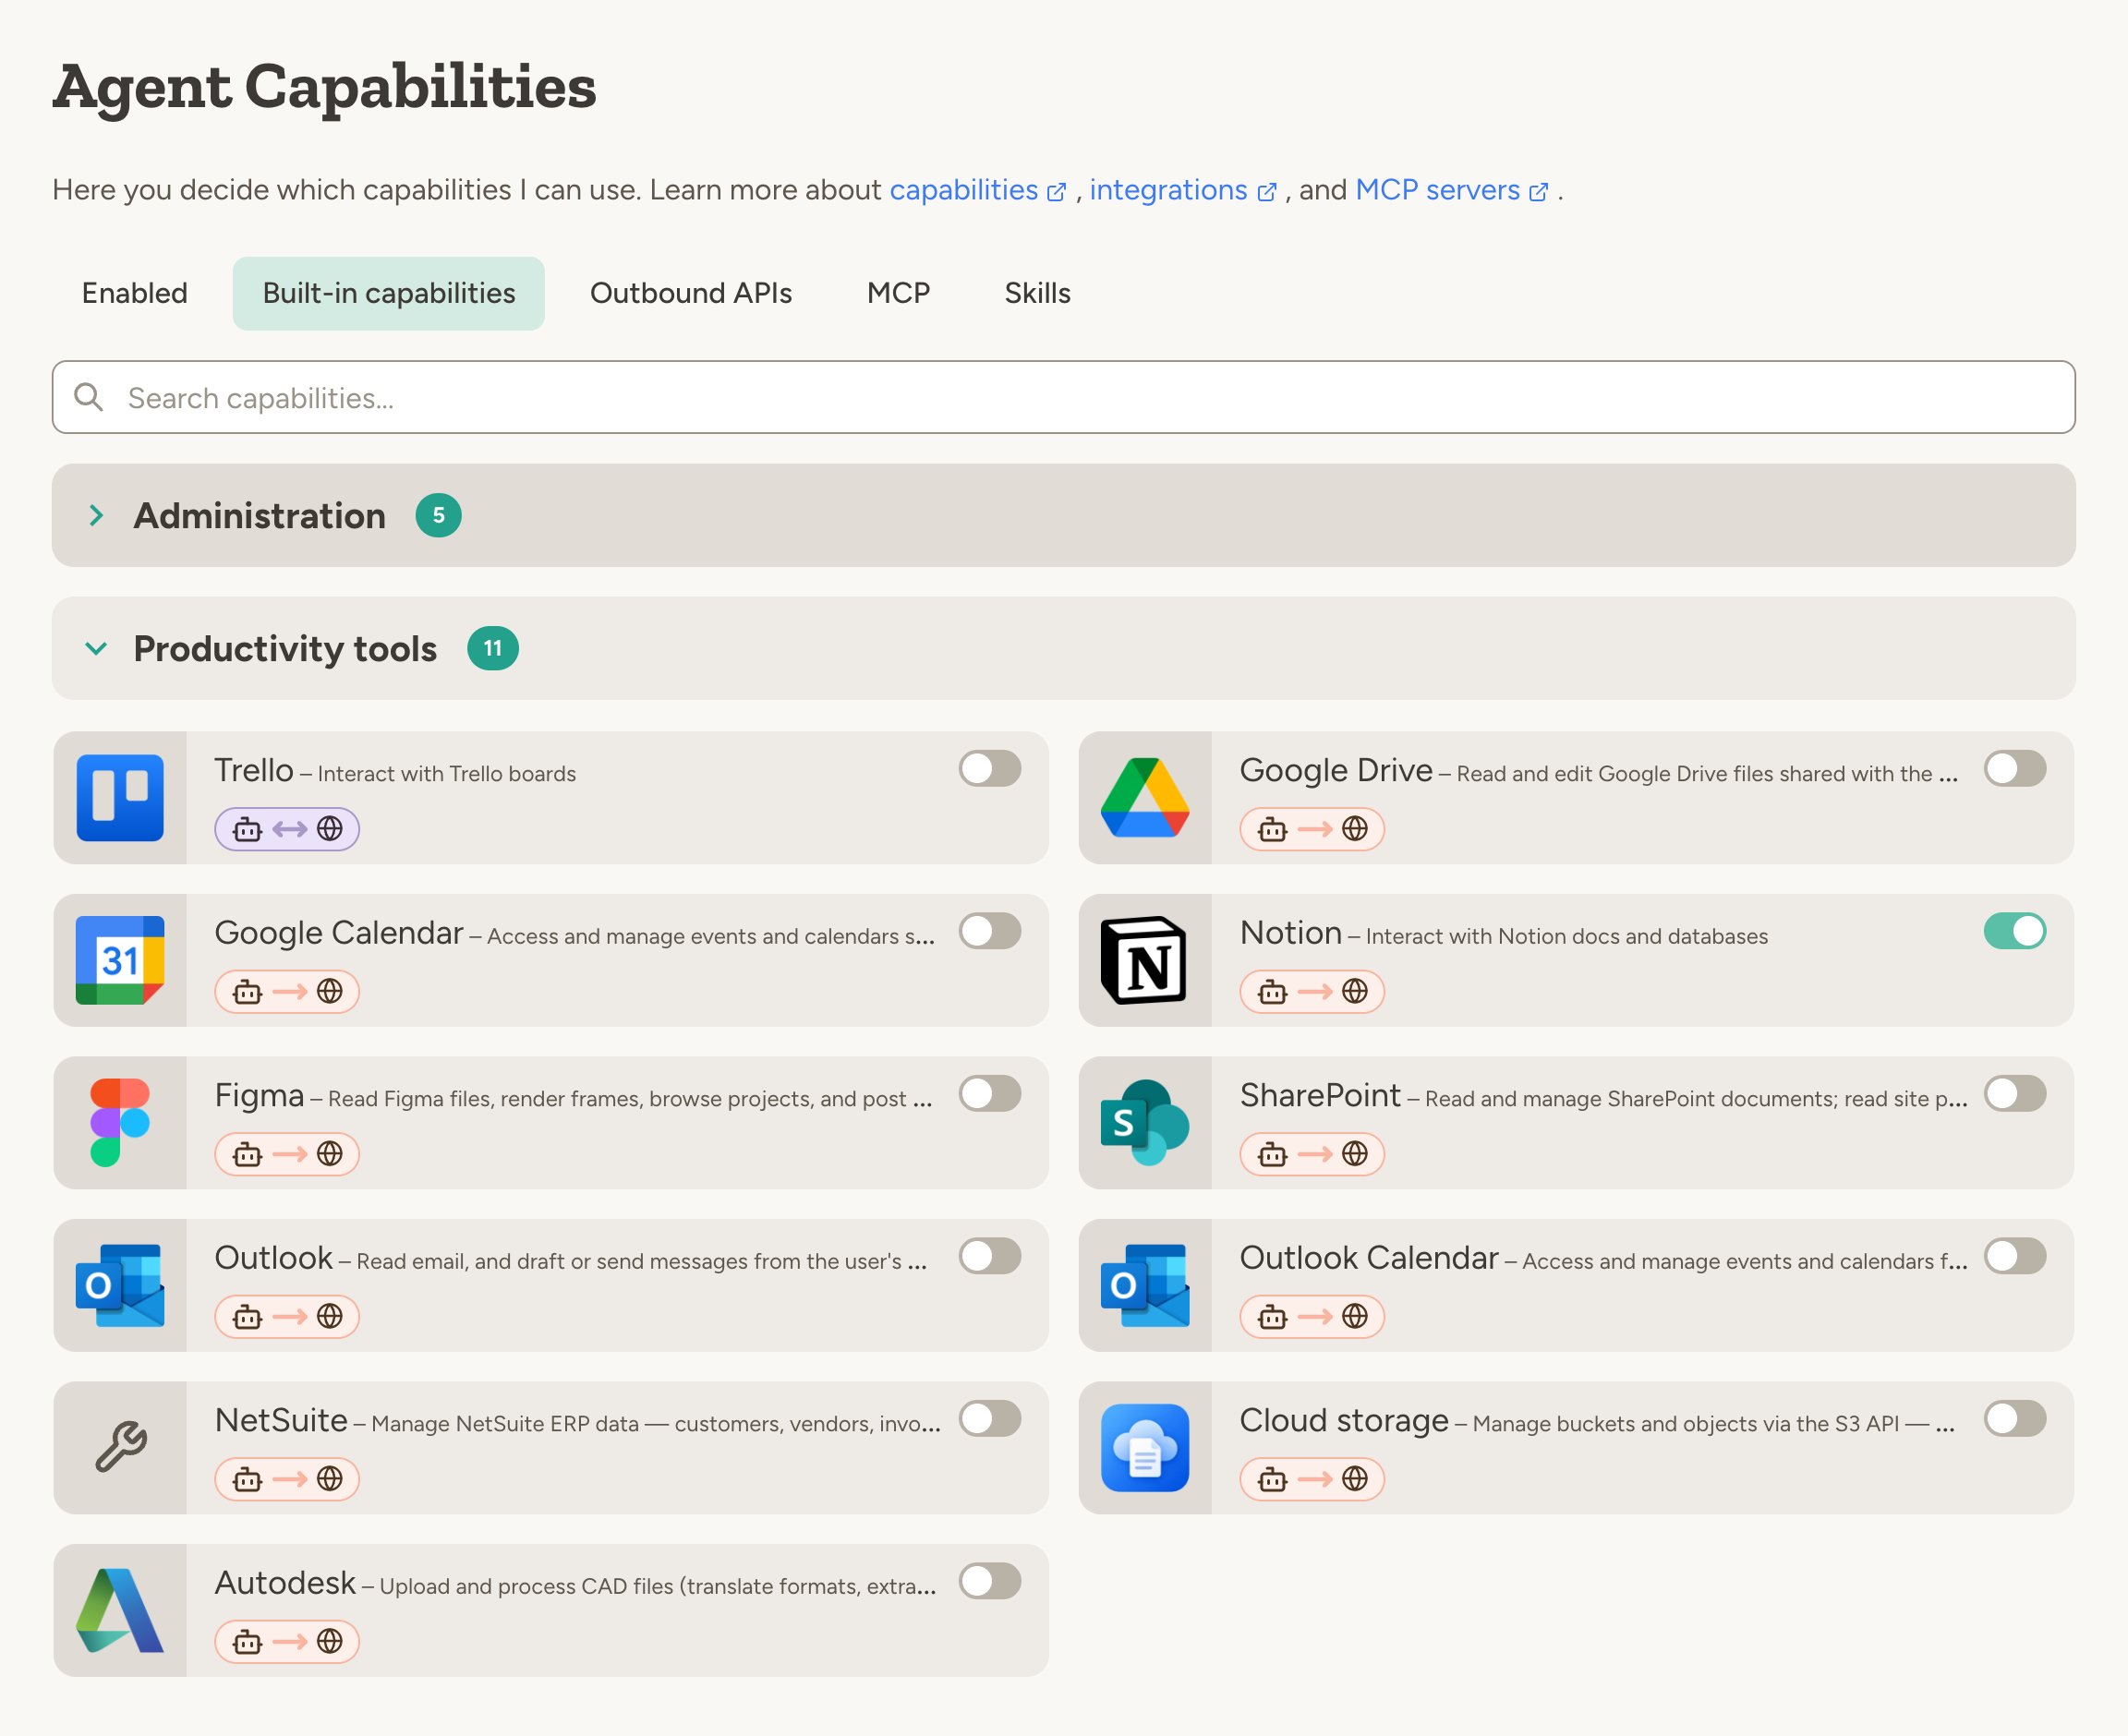
Task: Focus the Search capabilities field
Action: click(1063, 397)
